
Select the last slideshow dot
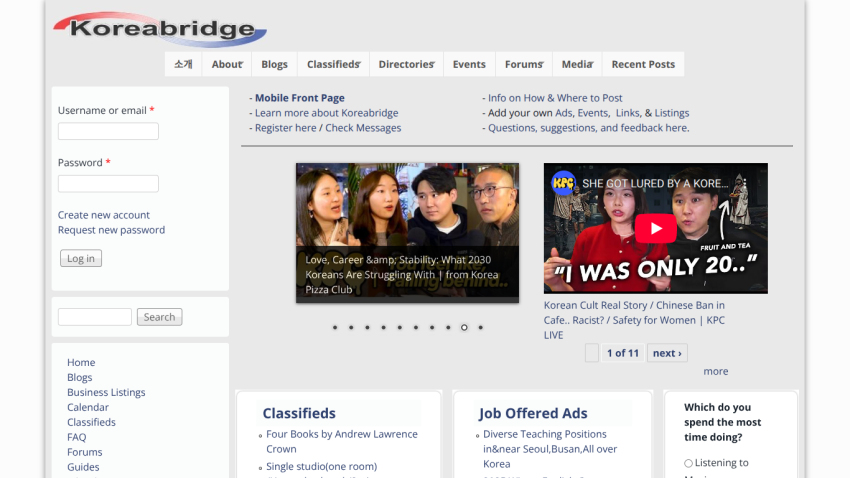pos(480,327)
